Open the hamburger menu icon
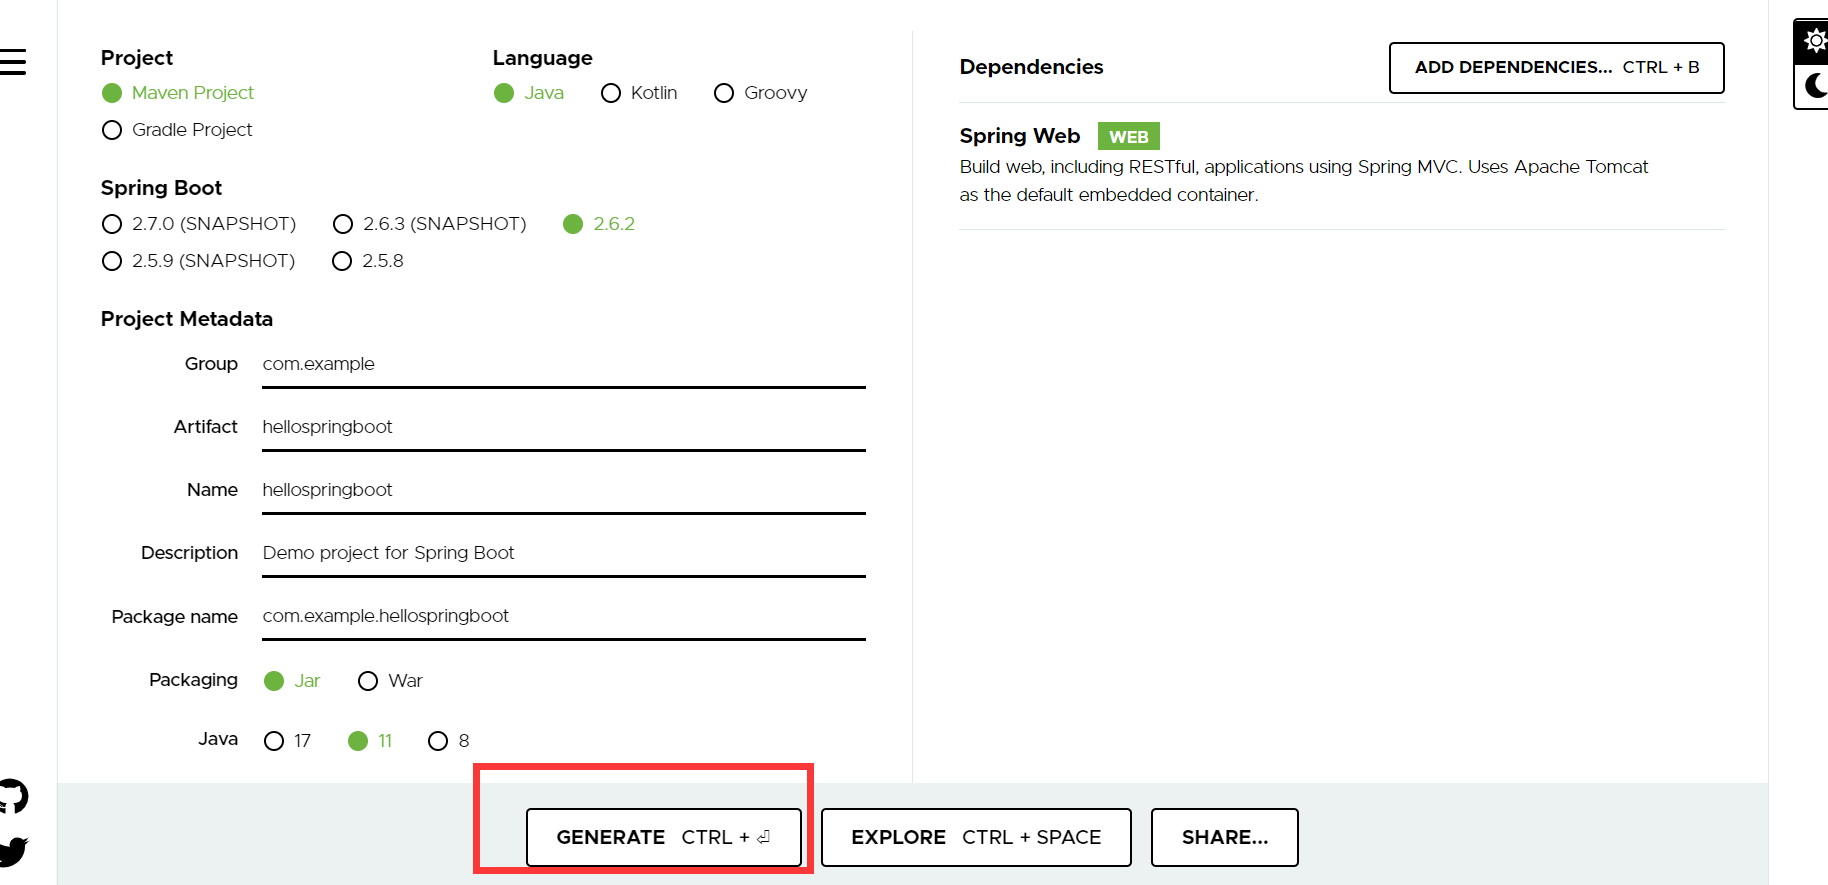The width and height of the screenshot is (1828, 885). tap(12, 62)
